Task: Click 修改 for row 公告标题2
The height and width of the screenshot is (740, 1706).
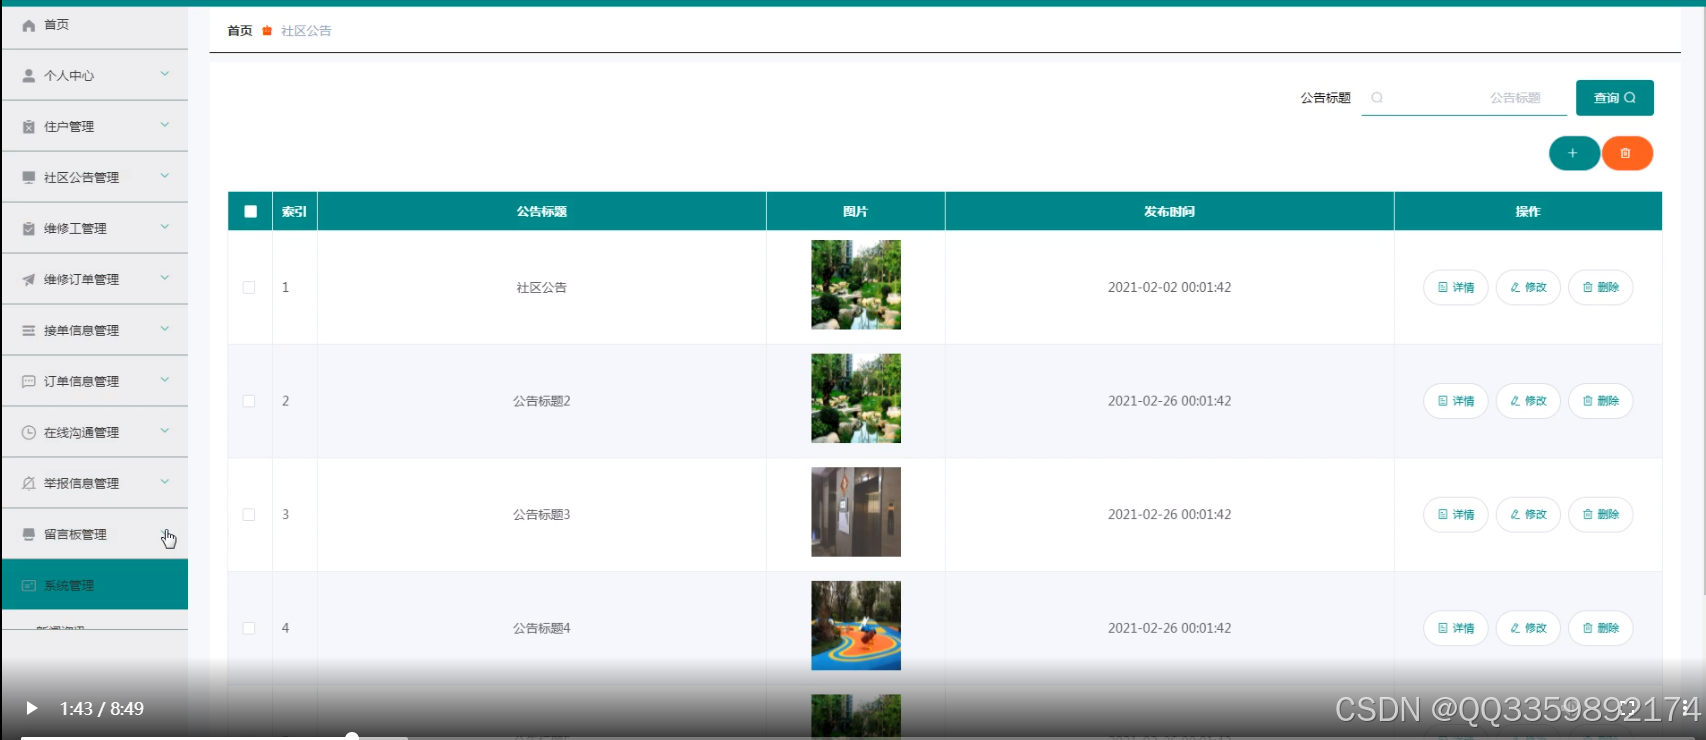Action: tap(1528, 401)
